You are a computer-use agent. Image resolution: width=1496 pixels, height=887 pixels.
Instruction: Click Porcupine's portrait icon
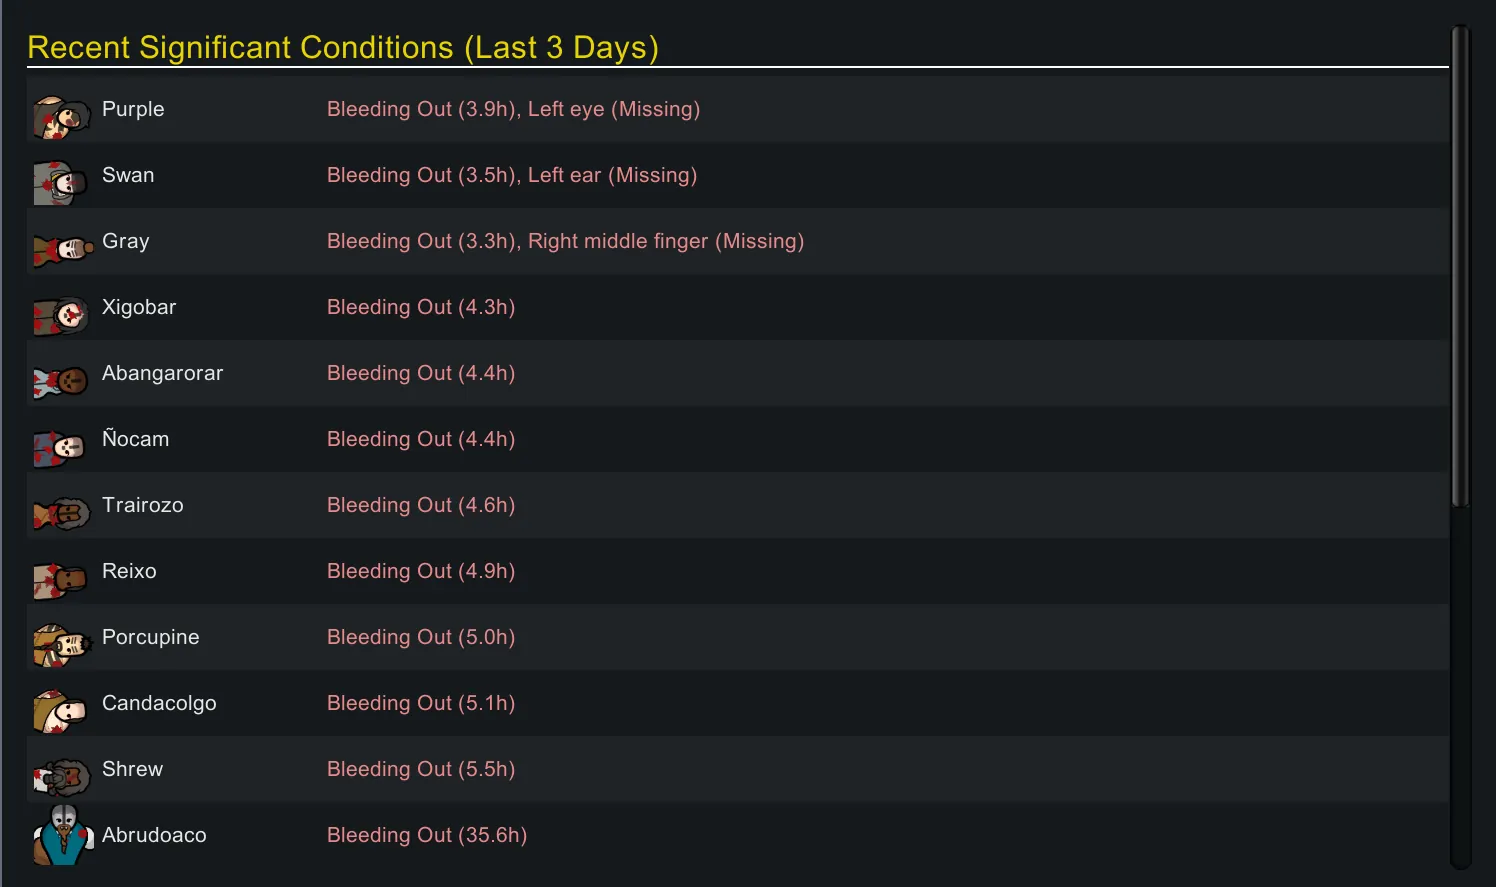pos(62,645)
